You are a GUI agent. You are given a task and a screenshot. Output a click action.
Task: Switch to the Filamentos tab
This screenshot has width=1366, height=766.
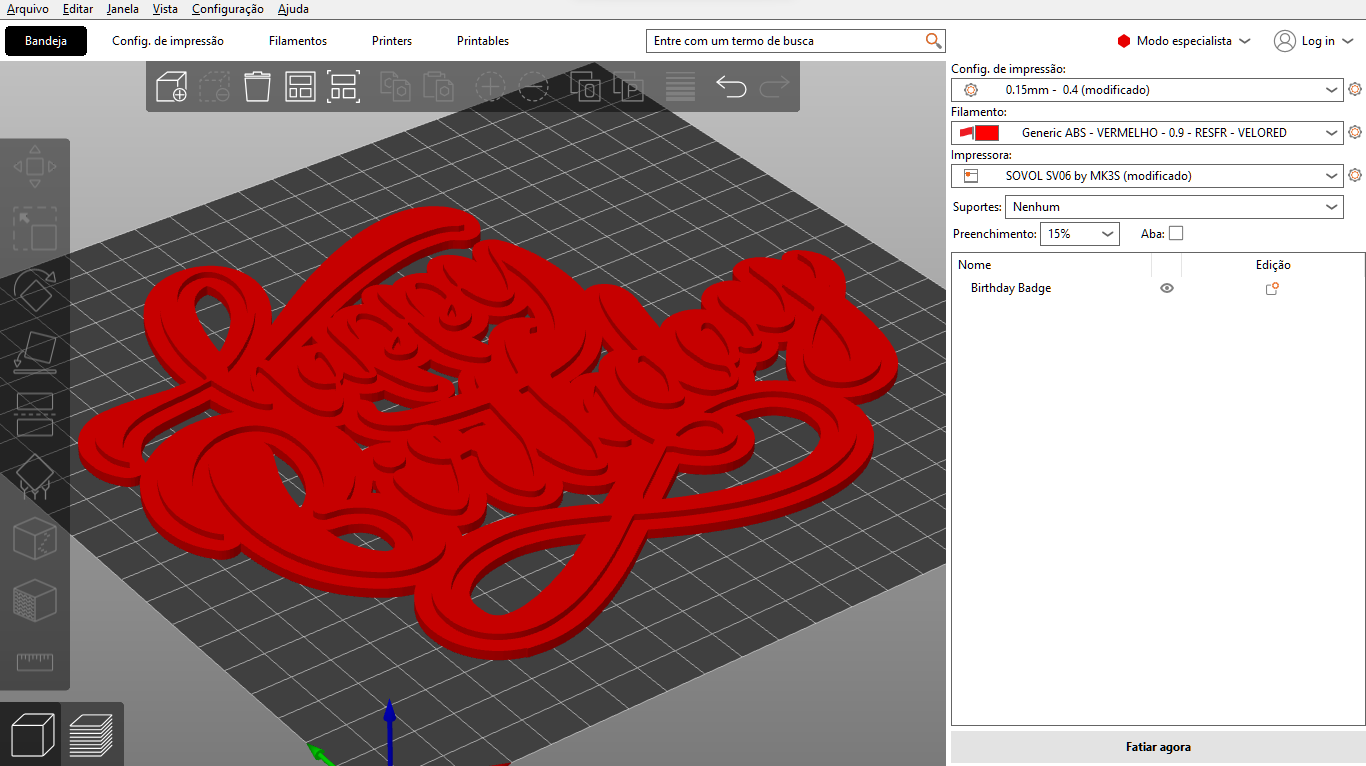[298, 41]
